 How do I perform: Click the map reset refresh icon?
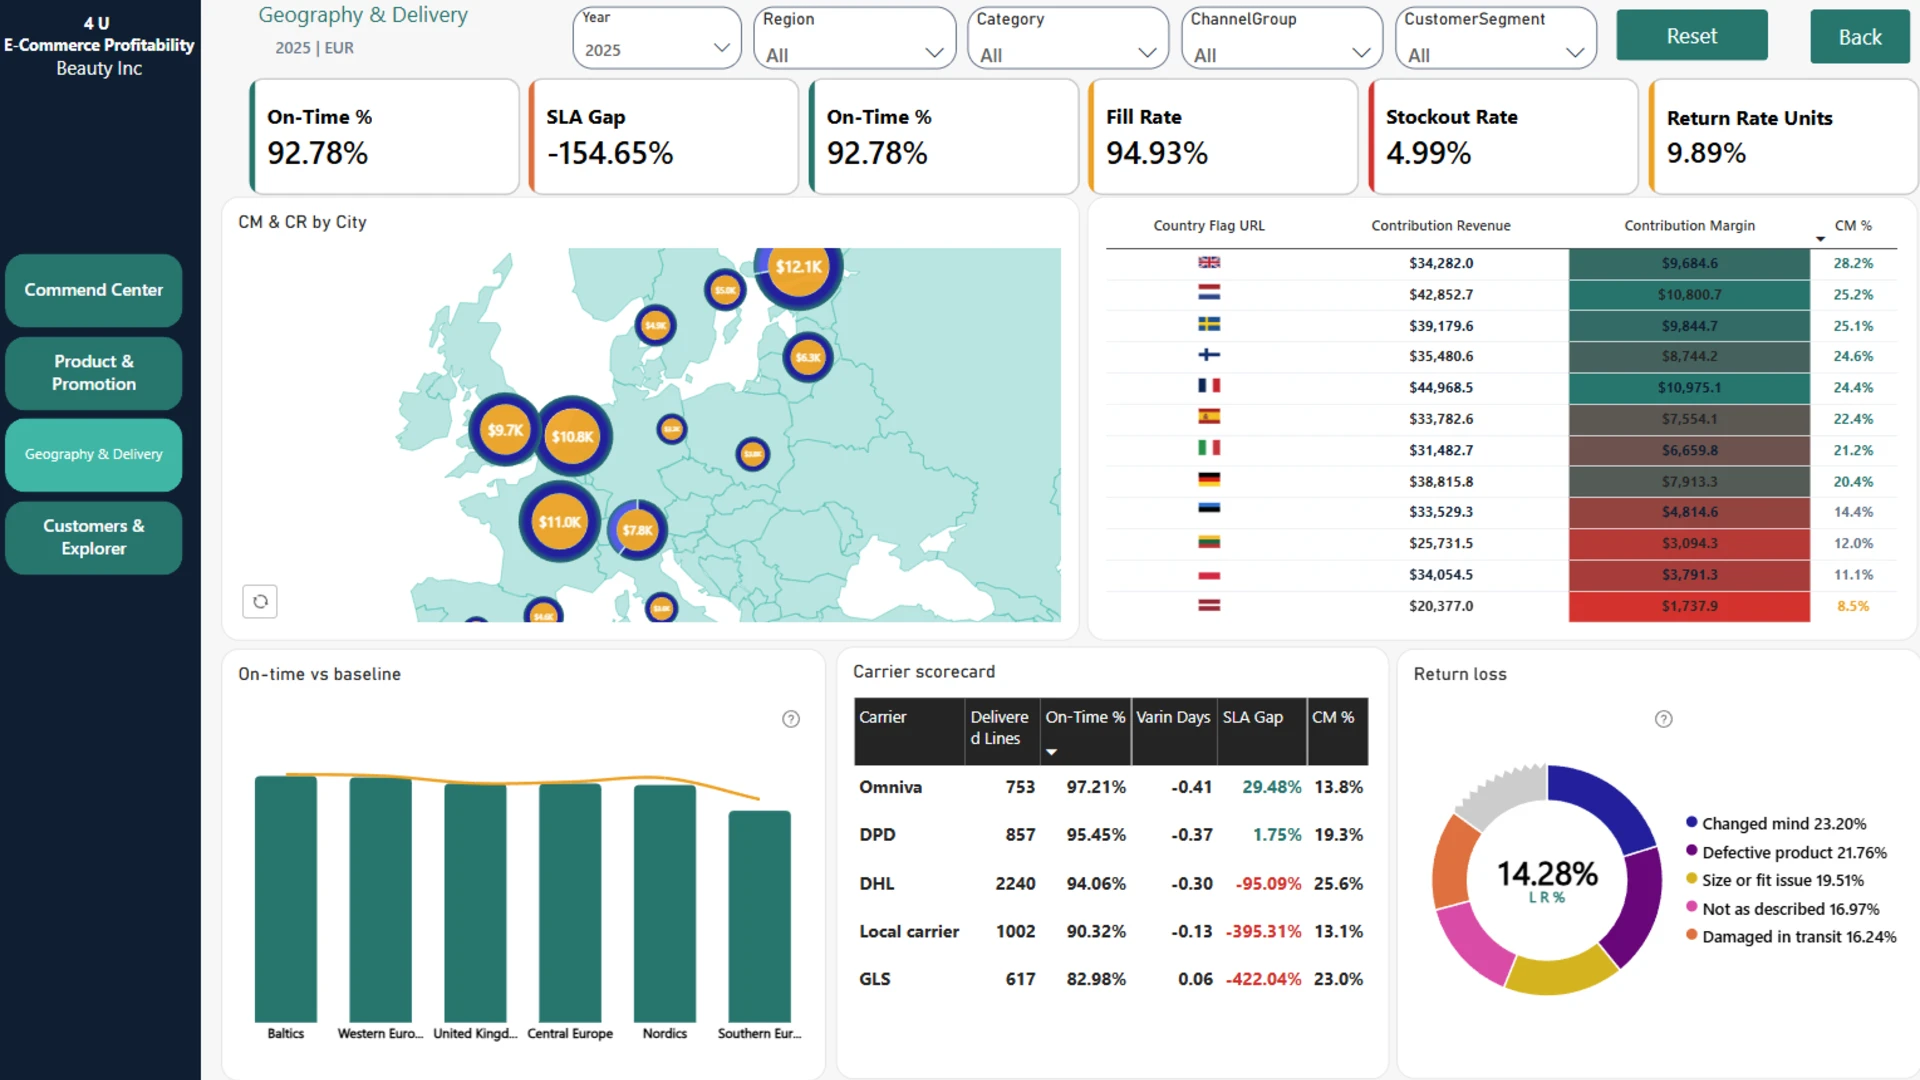(260, 601)
